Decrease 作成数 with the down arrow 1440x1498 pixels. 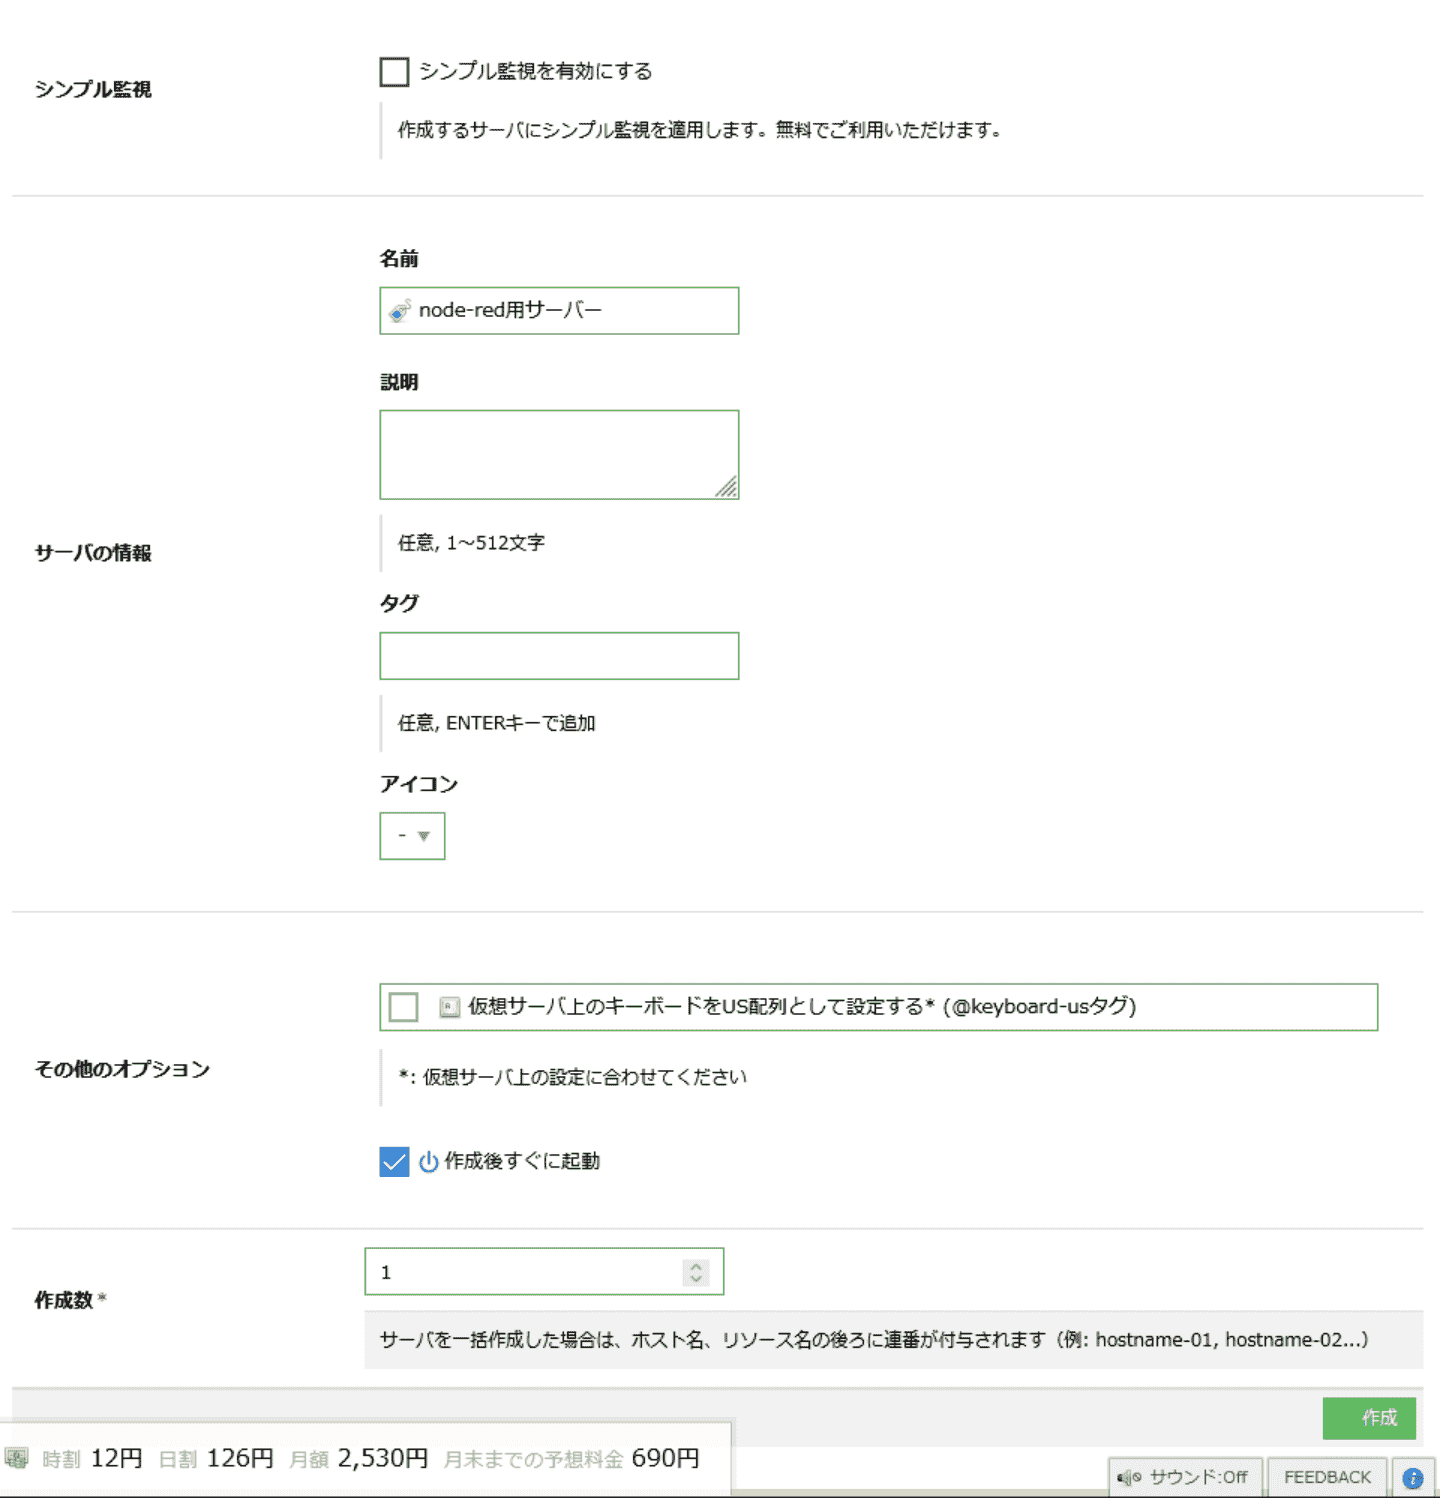click(696, 1279)
